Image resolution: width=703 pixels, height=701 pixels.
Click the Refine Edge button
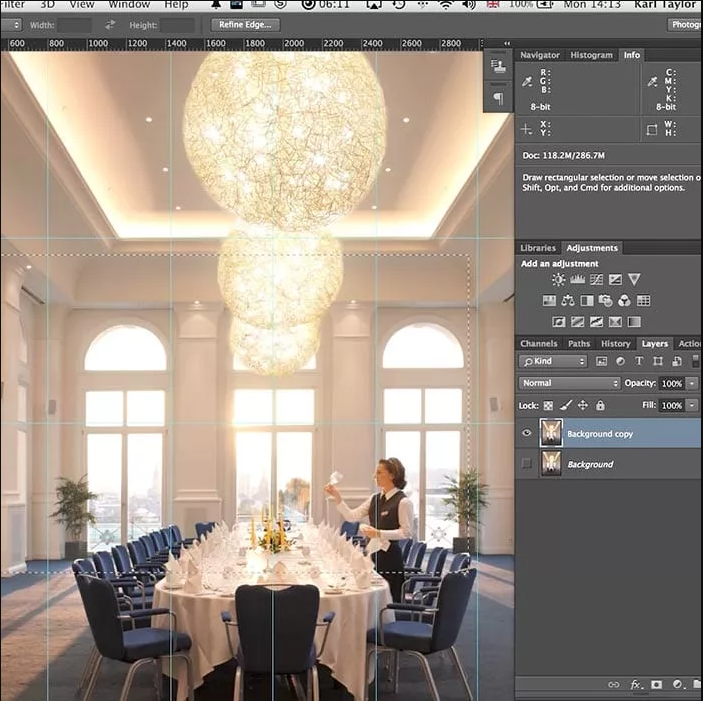click(x=245, y=25)
